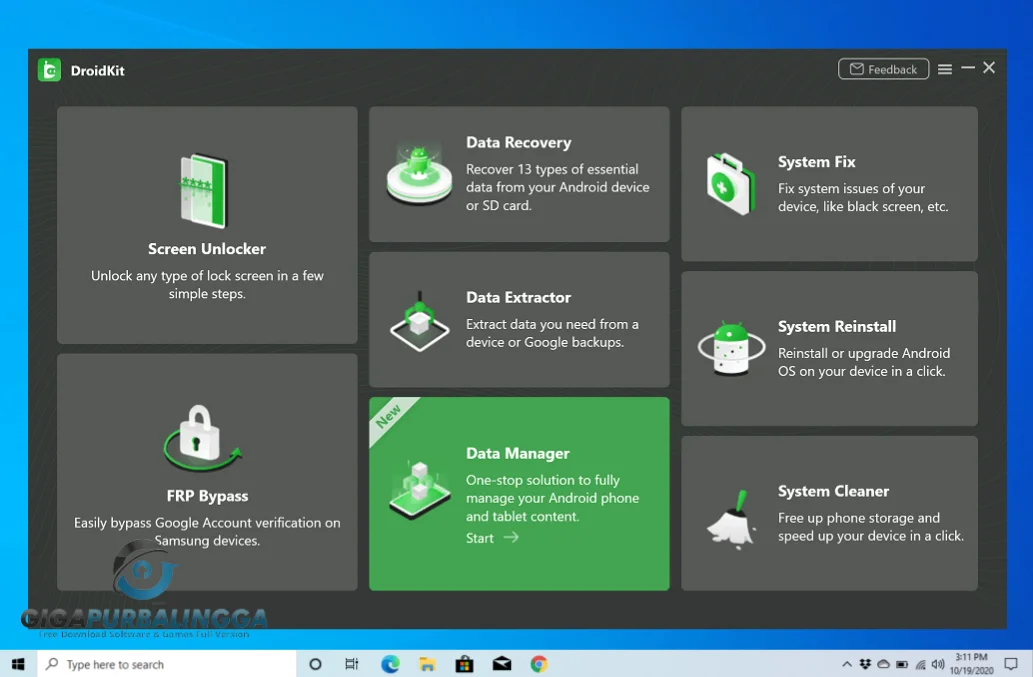Open Screen Unlocker title
Viewport: 1033px width, 677px height.
pos(207,249)
